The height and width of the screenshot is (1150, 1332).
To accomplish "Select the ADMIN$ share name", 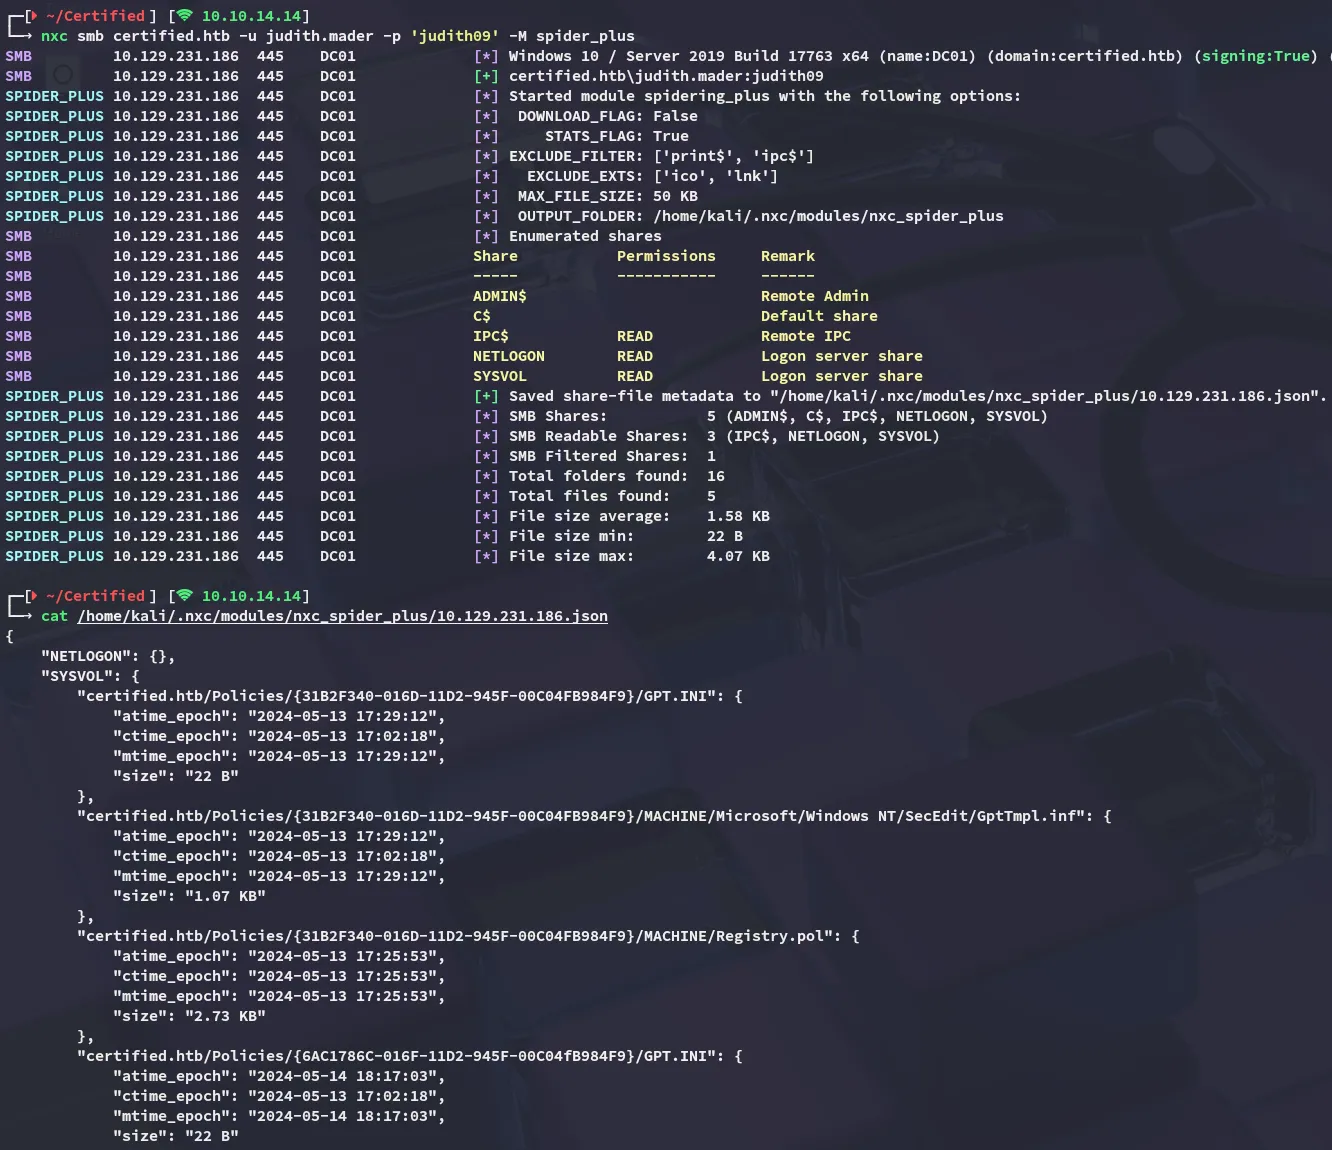I will point(499,296).
